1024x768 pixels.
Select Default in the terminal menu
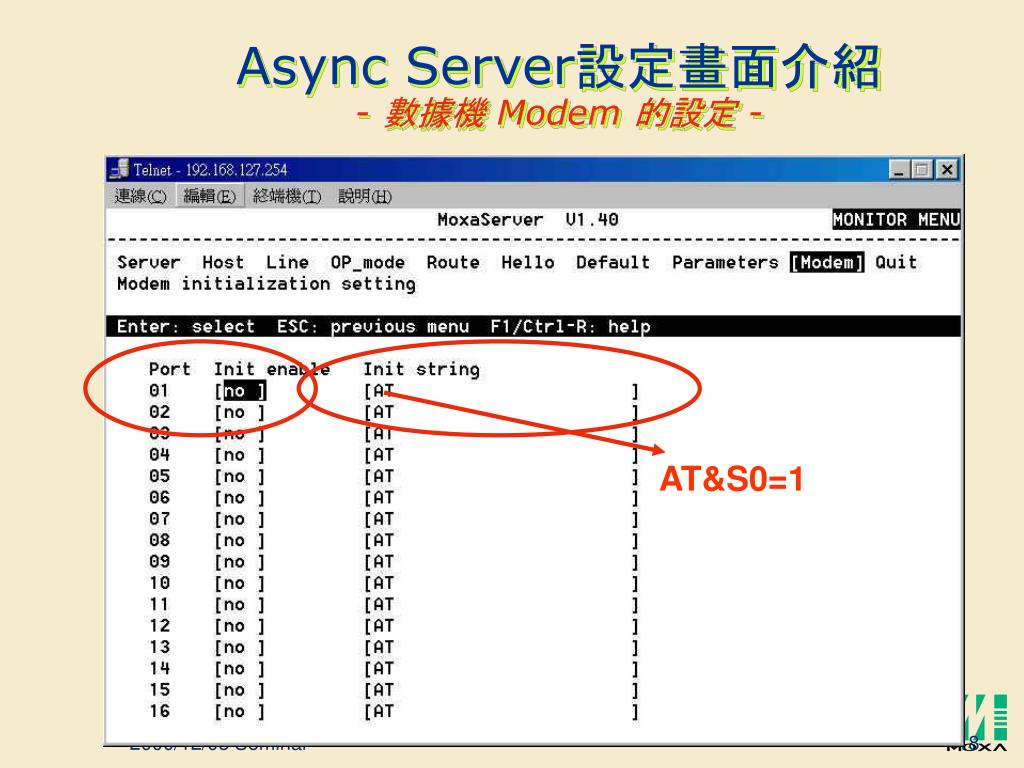click(613, 263)
